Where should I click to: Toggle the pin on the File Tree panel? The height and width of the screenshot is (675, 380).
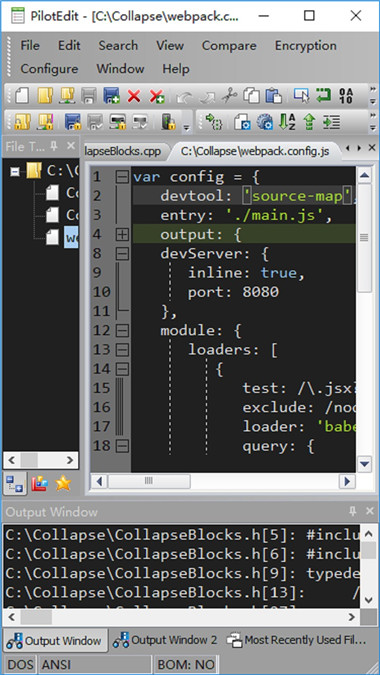coord(54,146)
